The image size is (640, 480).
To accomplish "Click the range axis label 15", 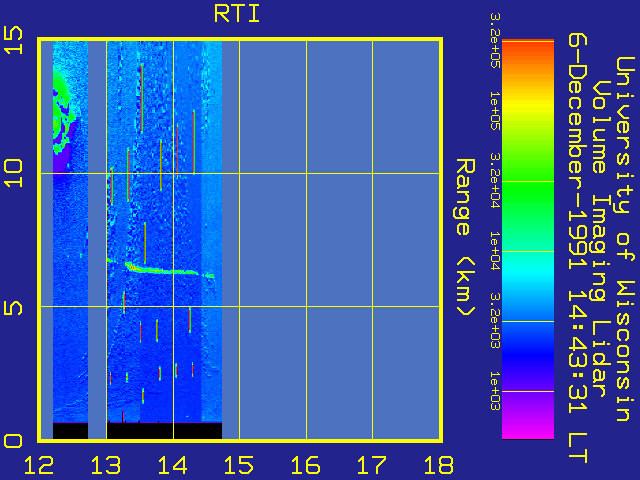I will click(13, 40).
